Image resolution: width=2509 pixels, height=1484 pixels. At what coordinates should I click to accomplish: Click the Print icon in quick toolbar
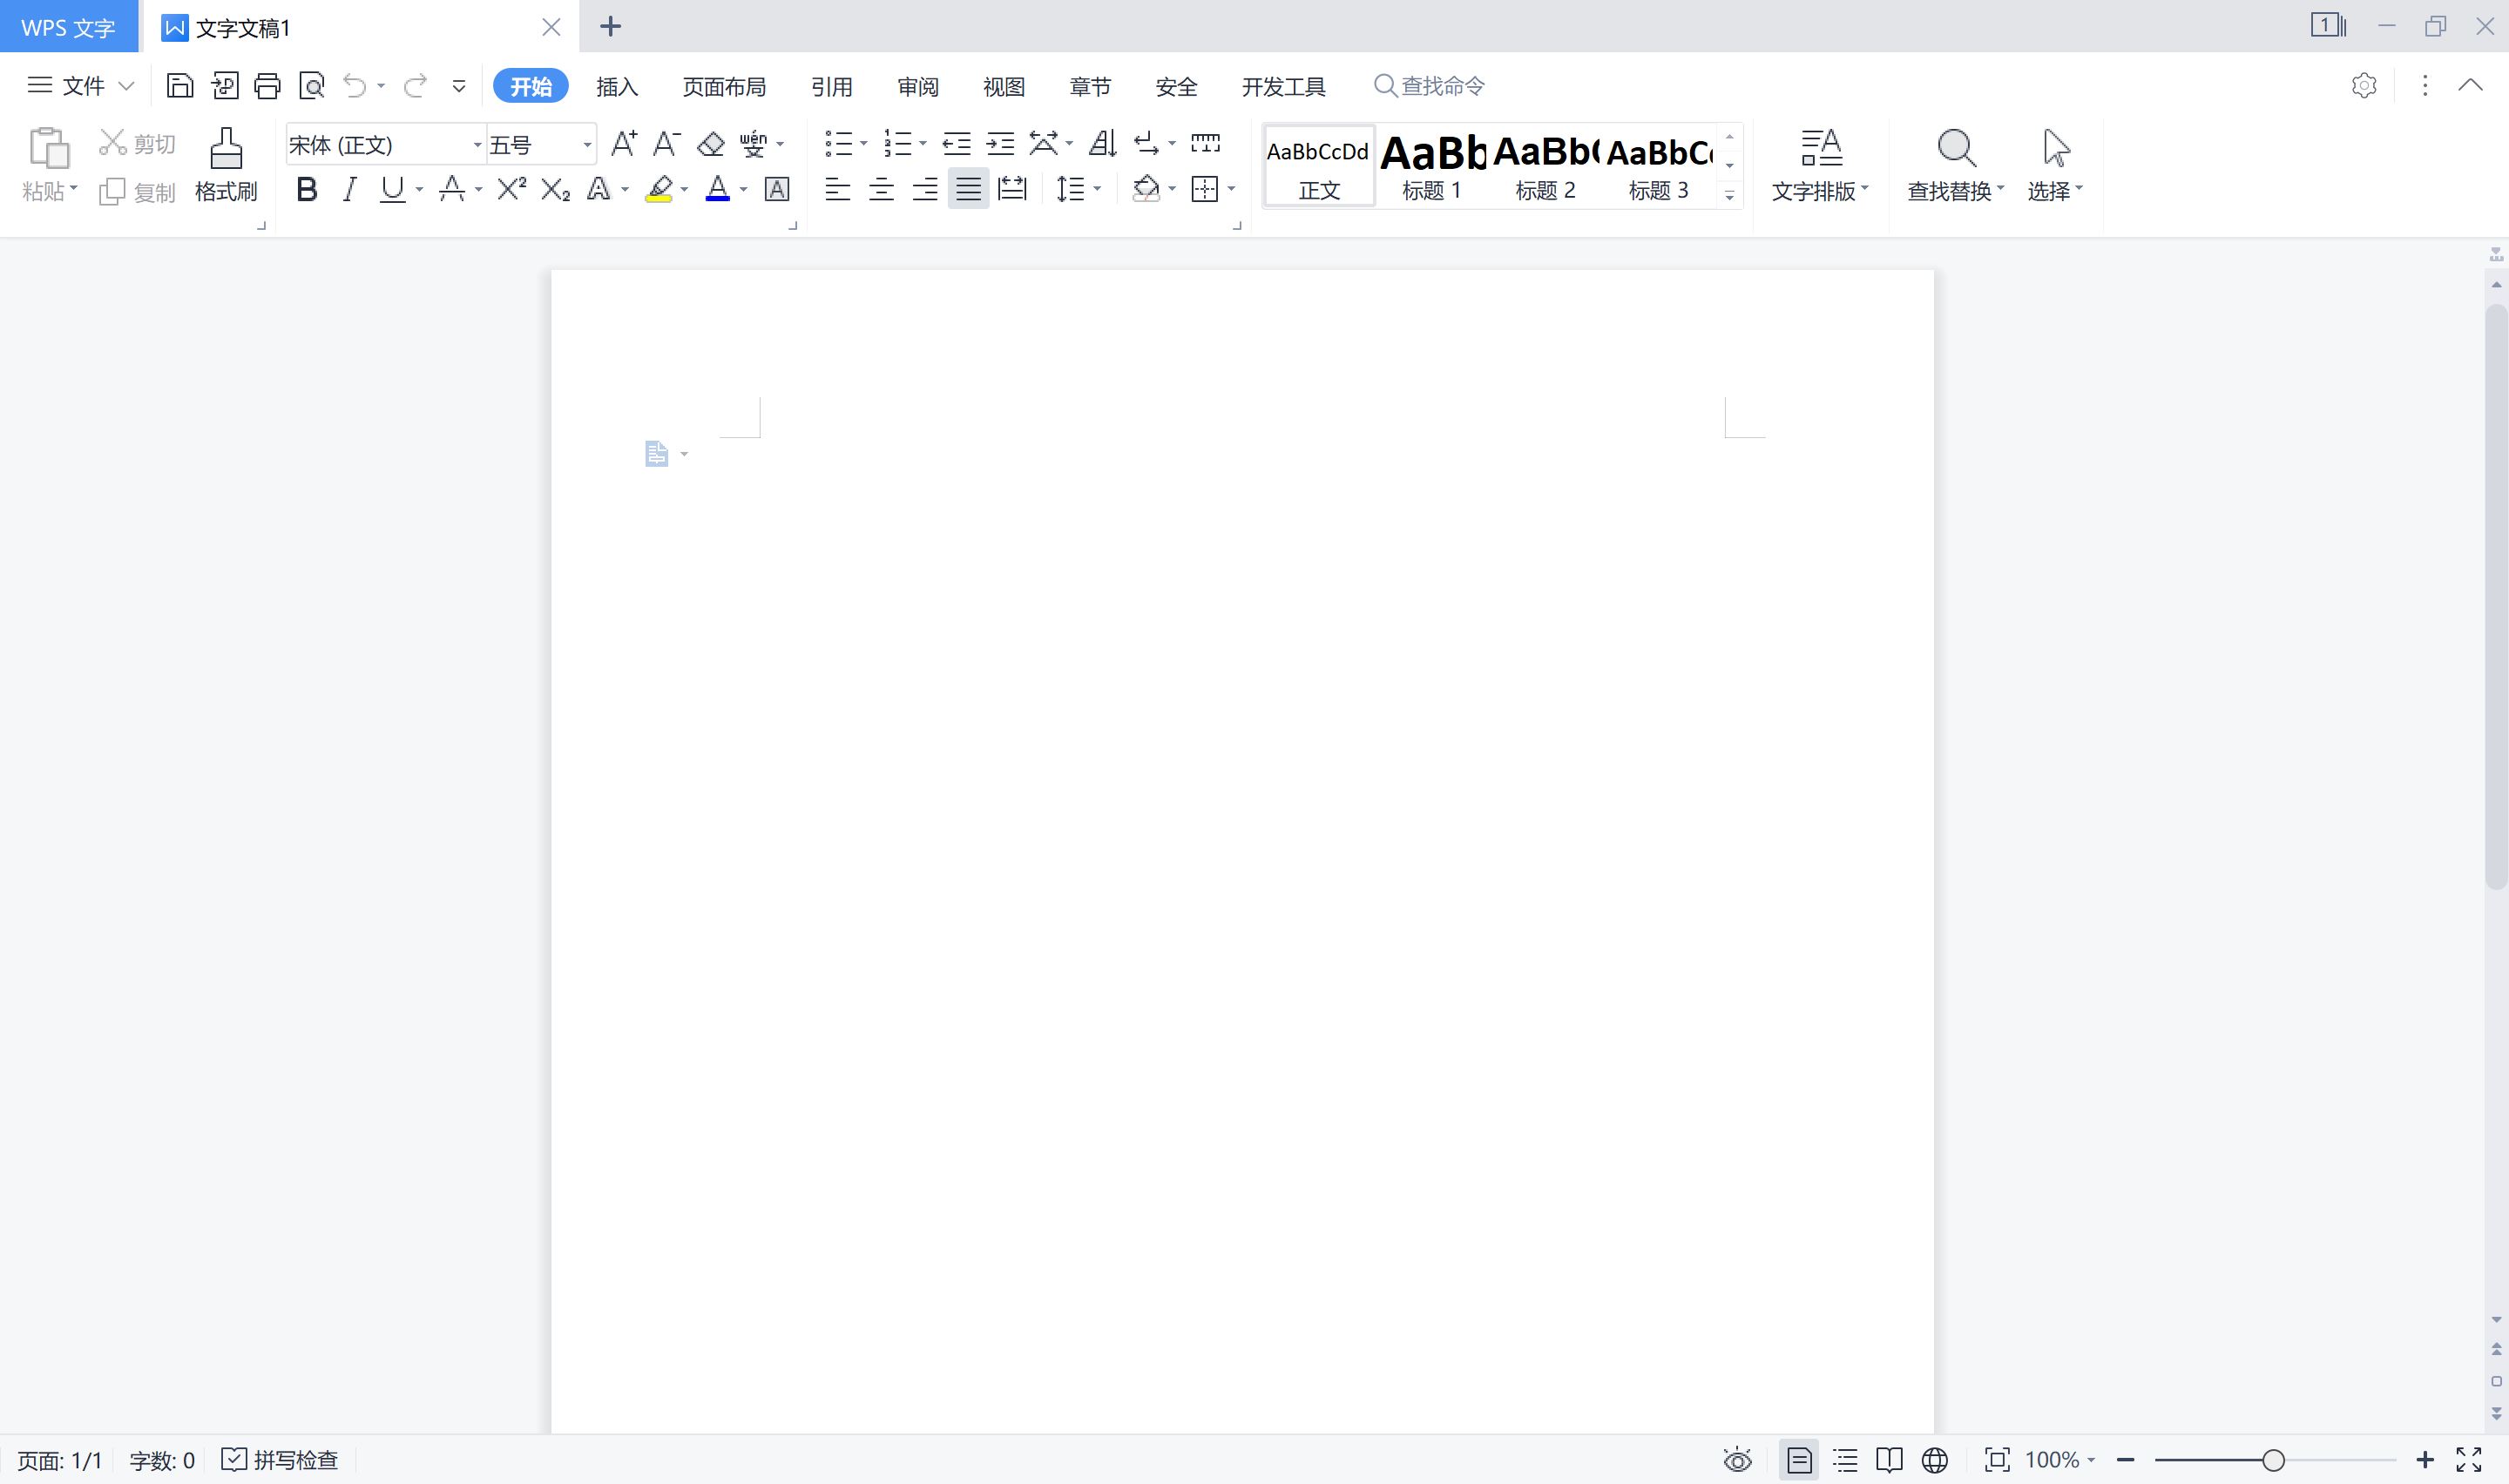tap(267, 86)
